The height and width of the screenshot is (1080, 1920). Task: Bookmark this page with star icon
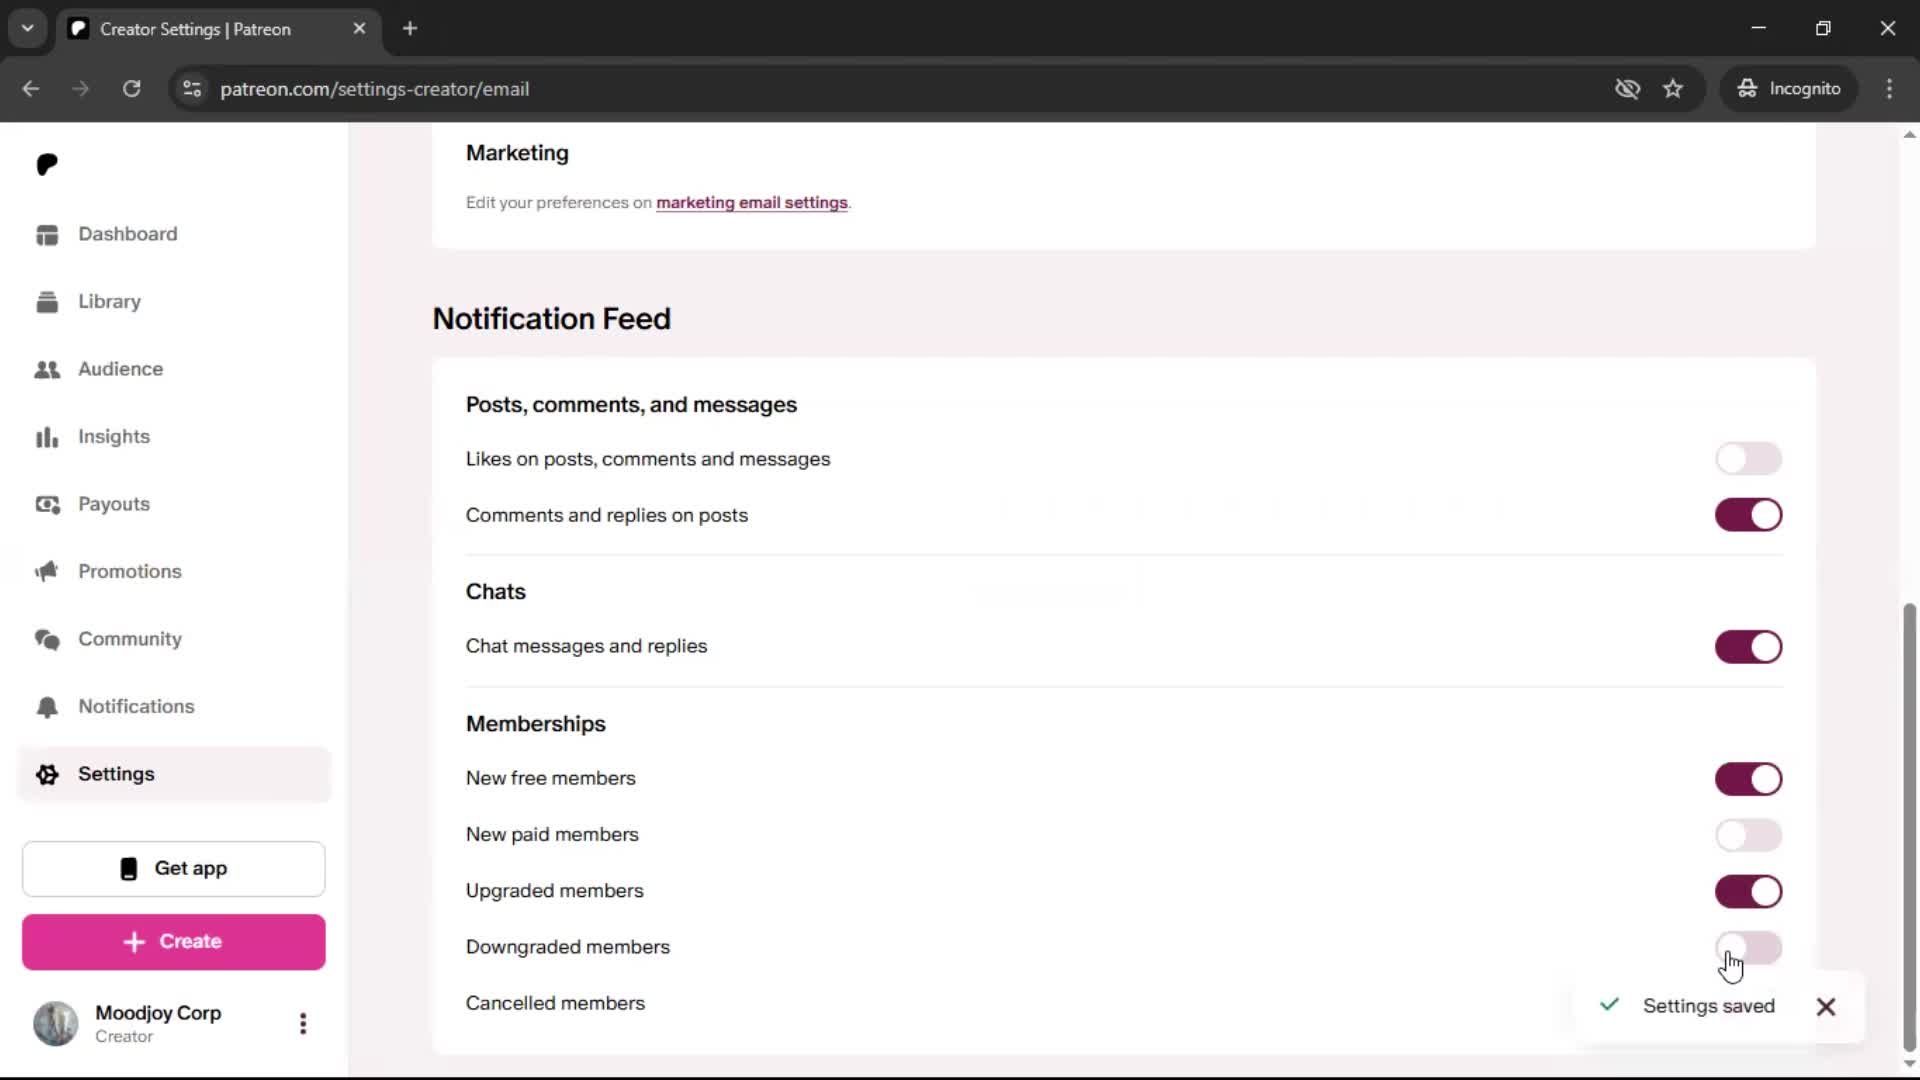click(x=1673, y=89)
